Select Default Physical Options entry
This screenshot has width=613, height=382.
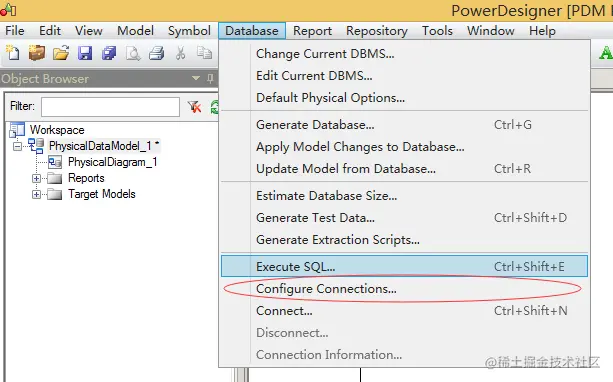point(404,97)
